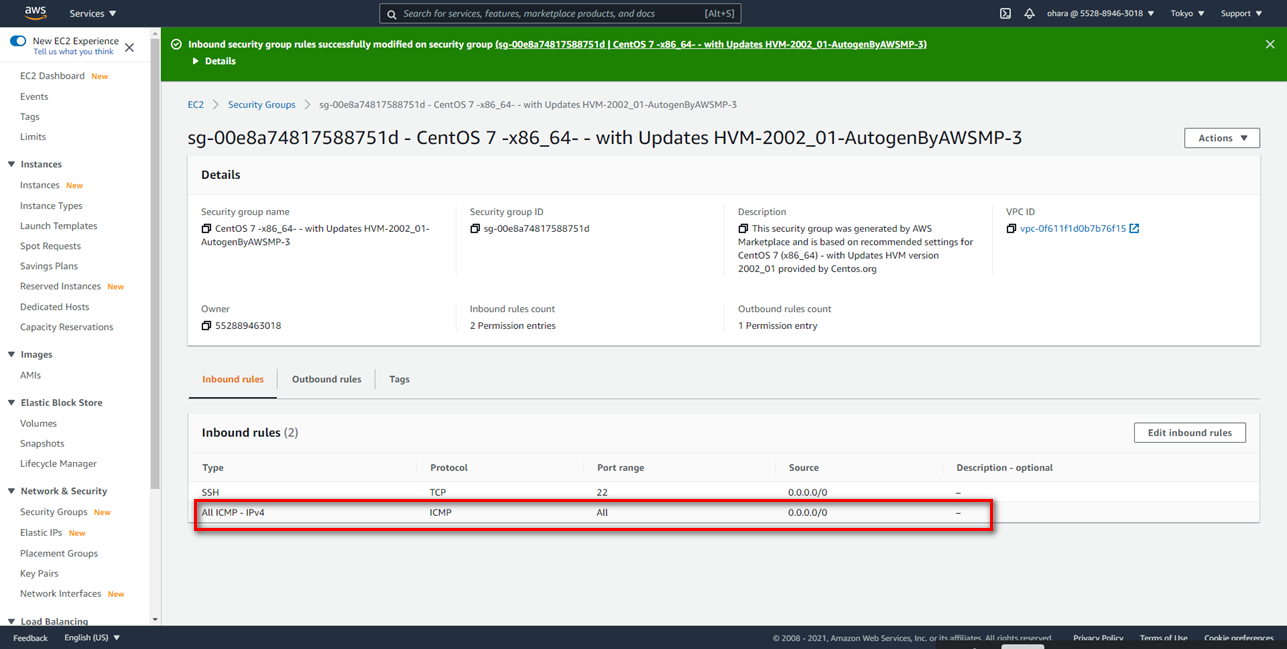Viewport: 1287px width, 649px height.
Task: Copy security group ID sg-00e8a74817588751d icon
Action: click(475, 228)
